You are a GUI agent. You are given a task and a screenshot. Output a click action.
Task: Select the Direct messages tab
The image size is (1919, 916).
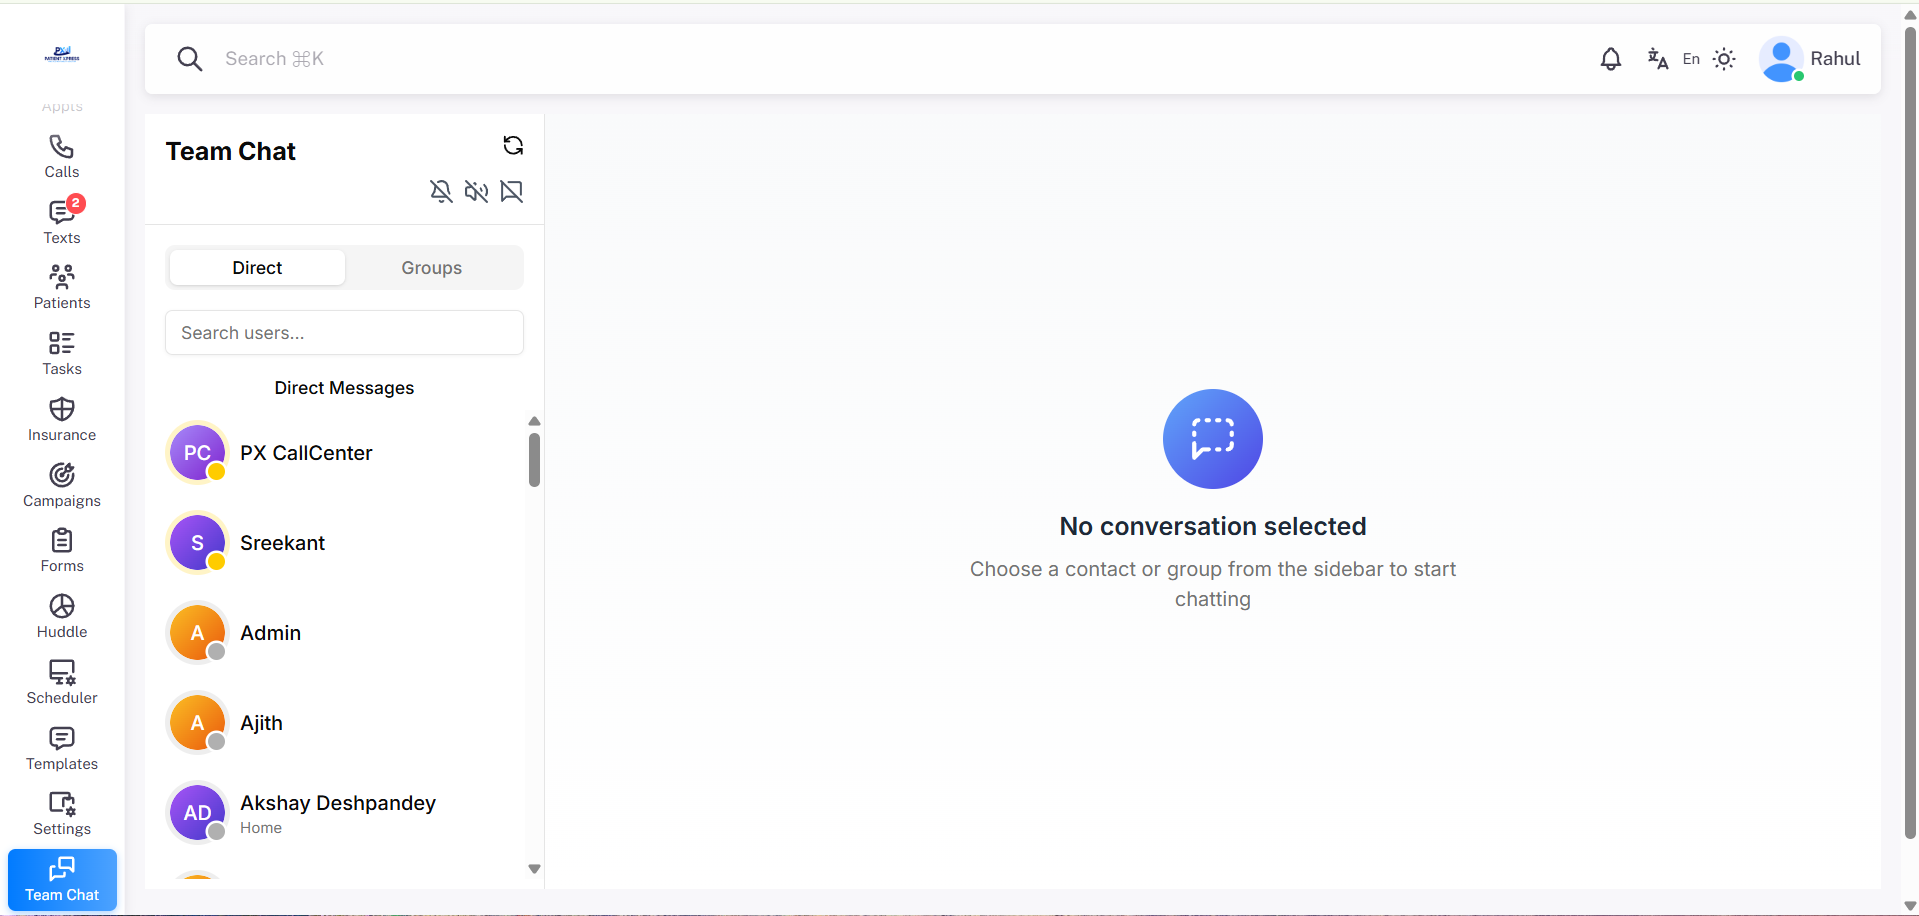click(256, 267)
